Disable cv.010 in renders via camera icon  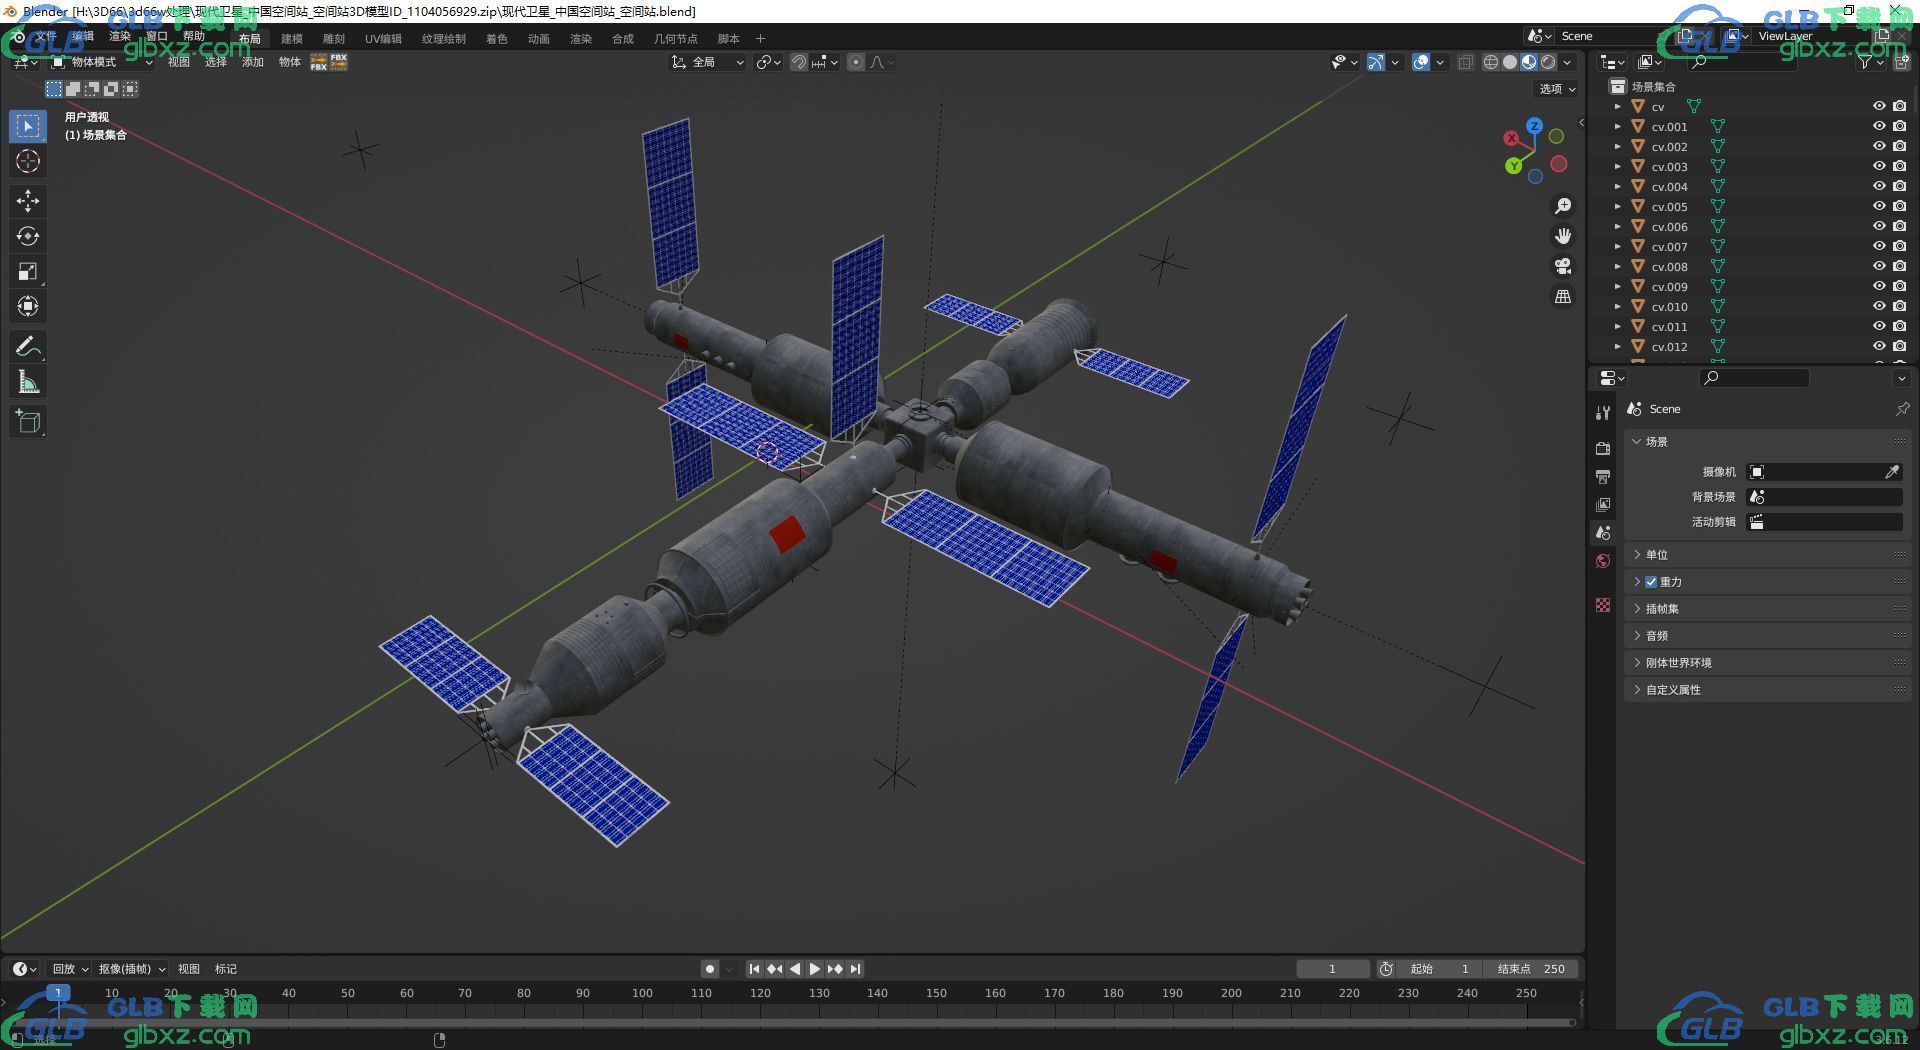coord(1900,307)
